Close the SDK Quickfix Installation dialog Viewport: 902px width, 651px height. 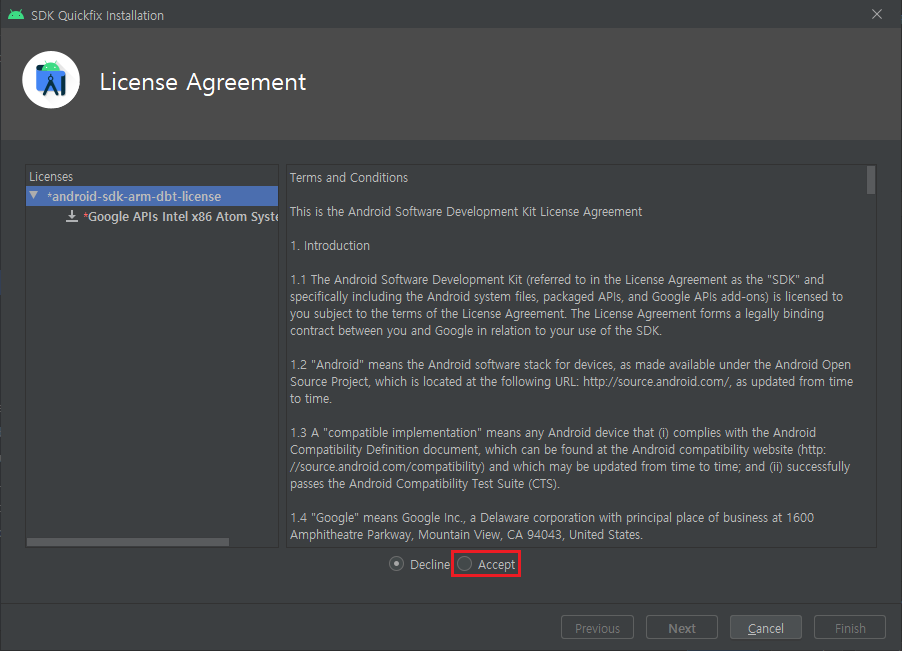[877, 14]
